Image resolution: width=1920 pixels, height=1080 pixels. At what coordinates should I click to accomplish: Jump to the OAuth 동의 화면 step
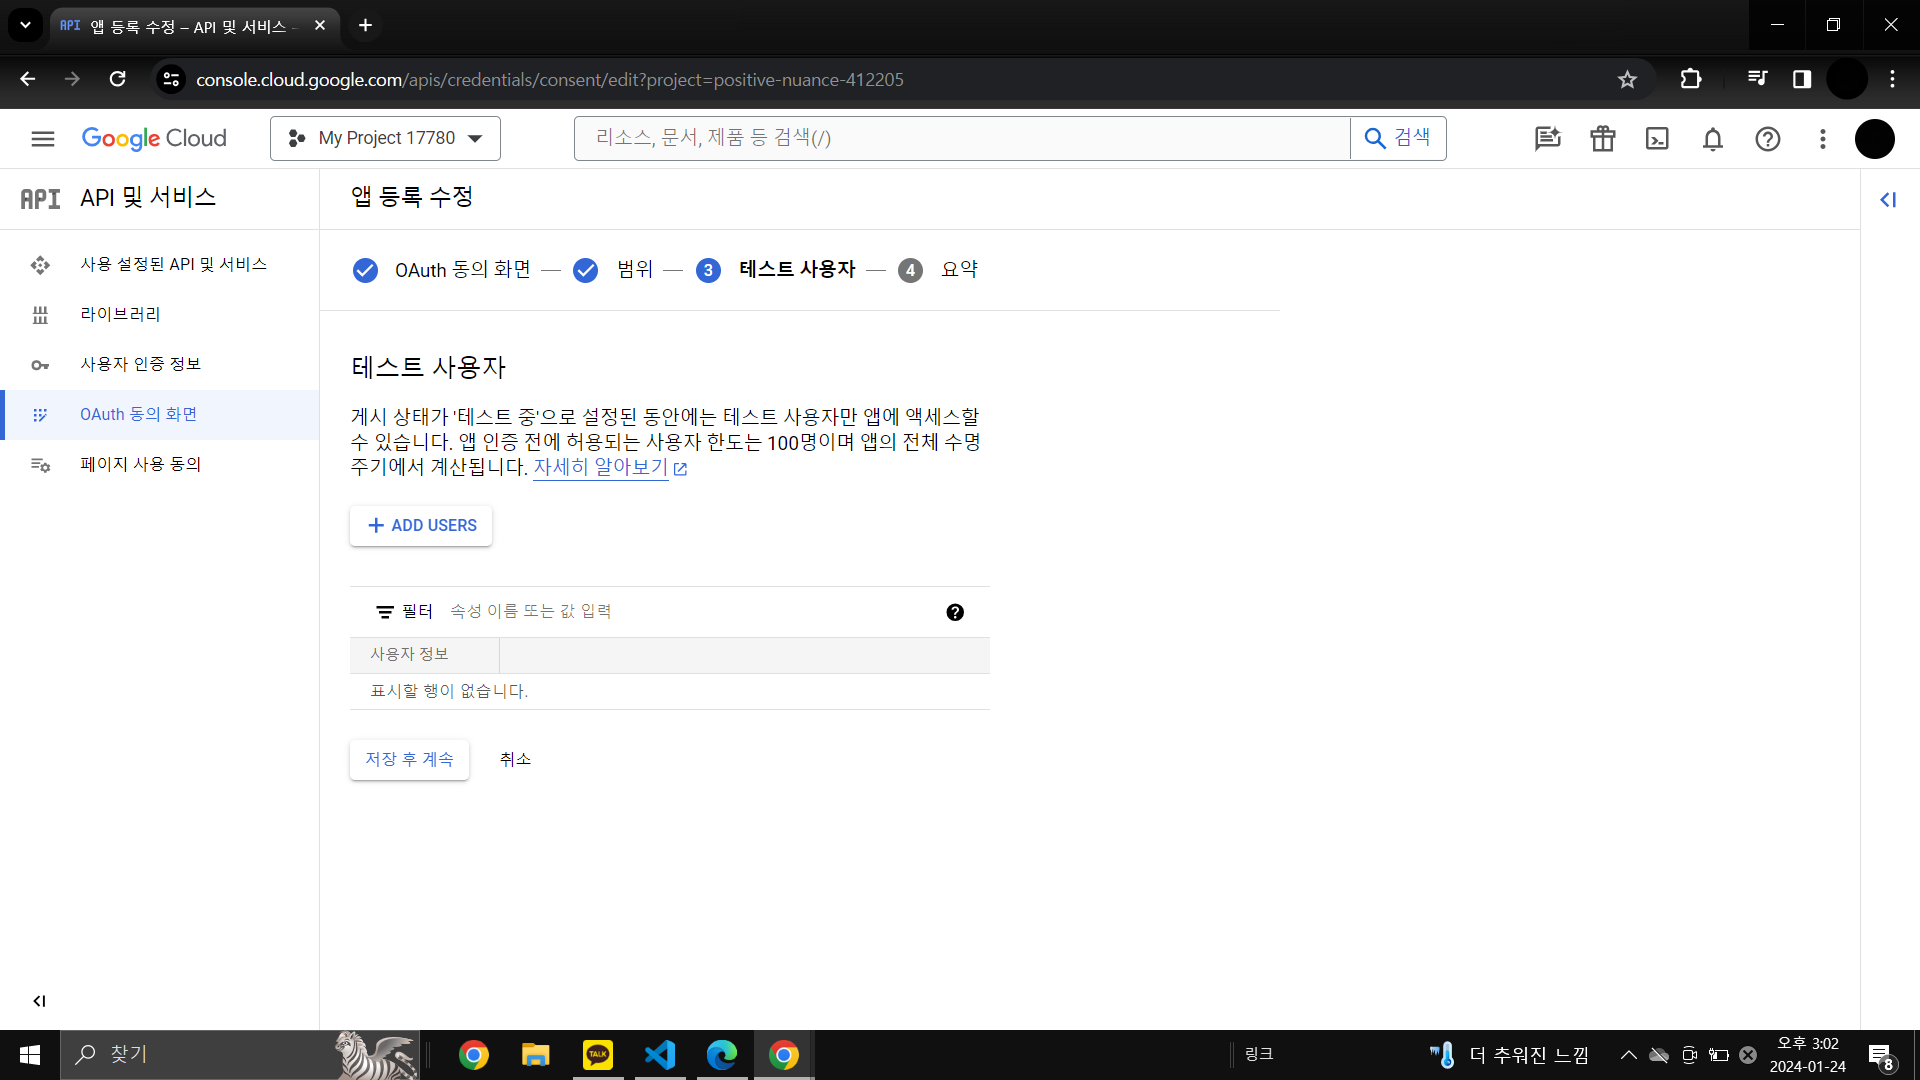click(461, 270)
